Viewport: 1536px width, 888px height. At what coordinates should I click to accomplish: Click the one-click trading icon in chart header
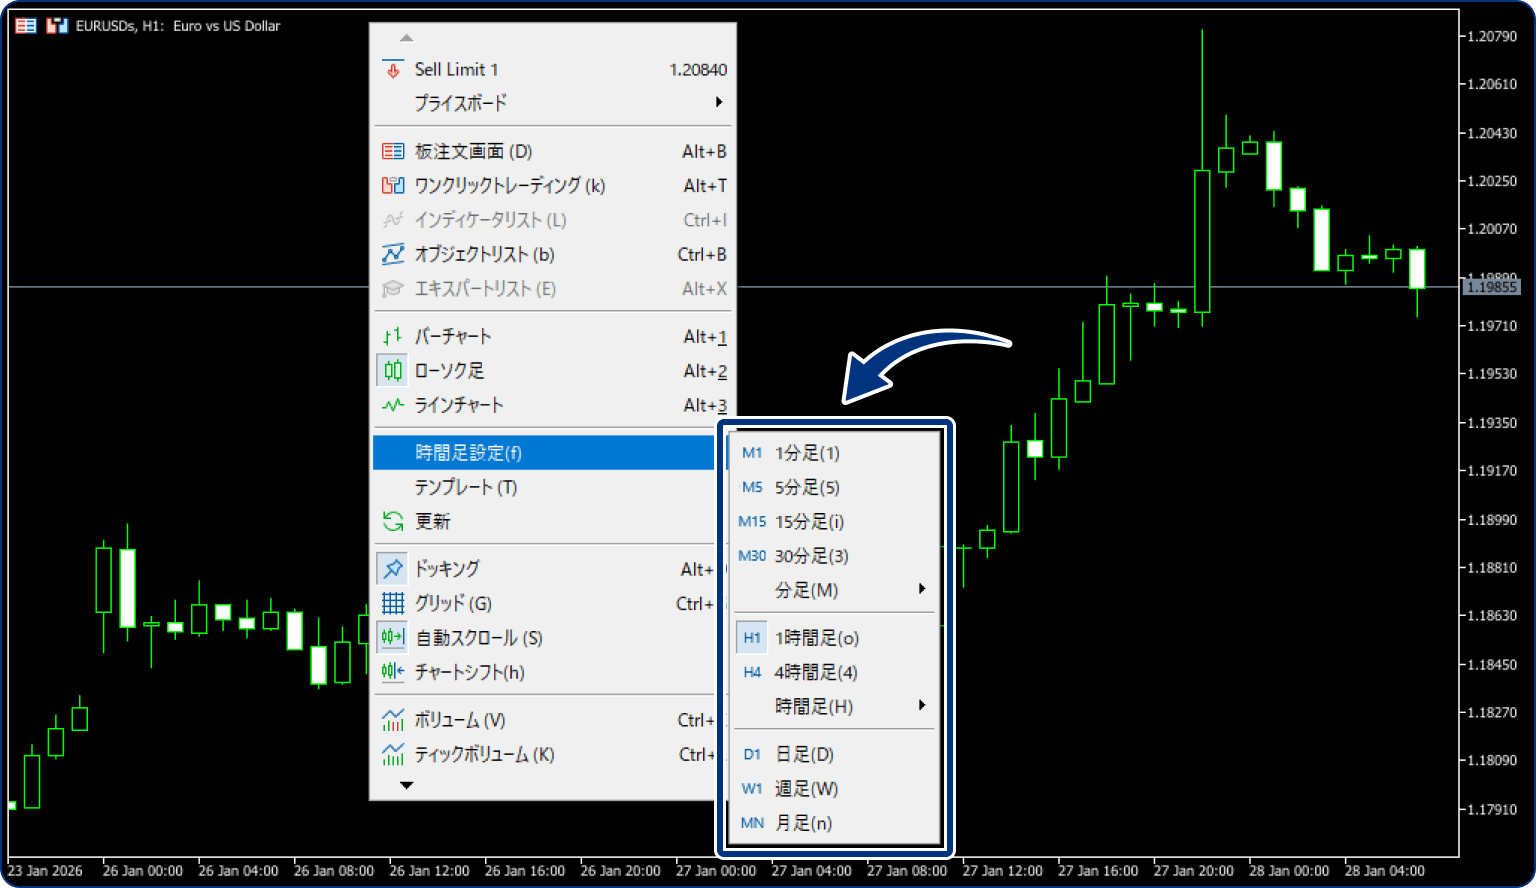pos(57,26)
